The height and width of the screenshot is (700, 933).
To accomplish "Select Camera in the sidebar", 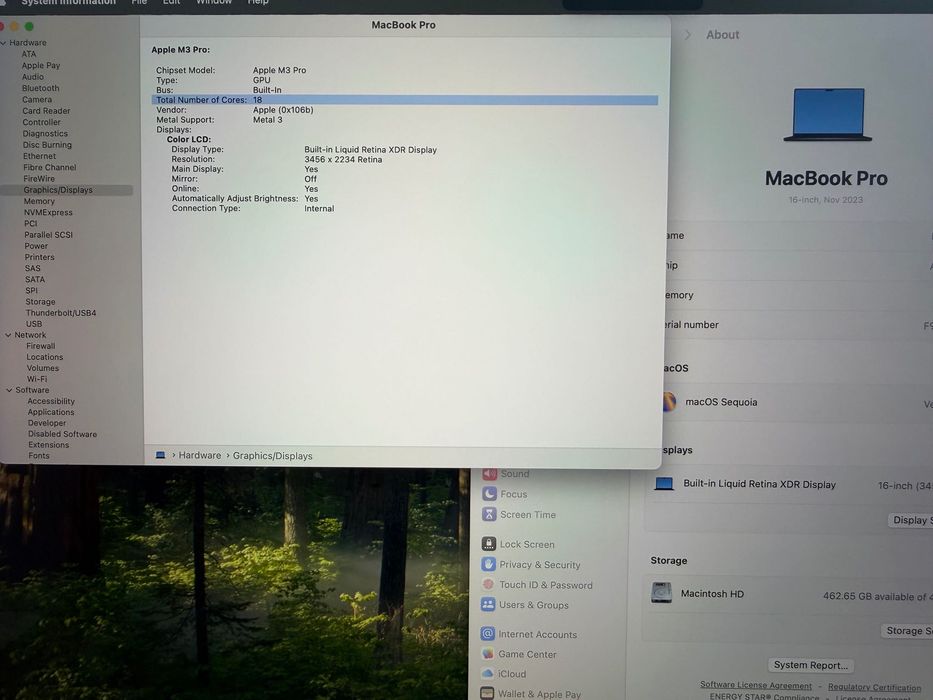I will 37,99.
